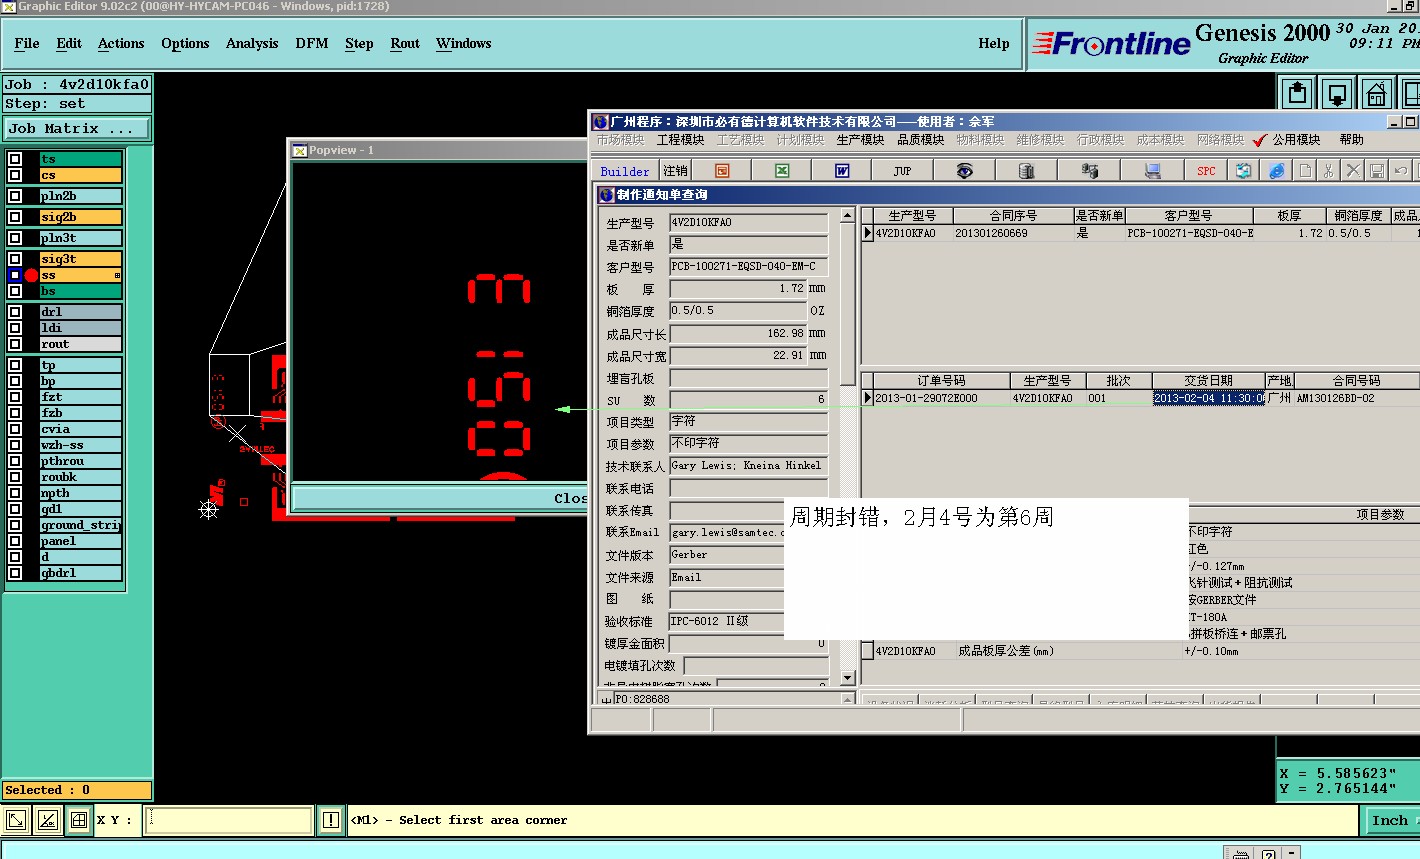1420x859 pixels.
Task: Click the home icon in Genesis toolbar
Action: [1376, 94]
